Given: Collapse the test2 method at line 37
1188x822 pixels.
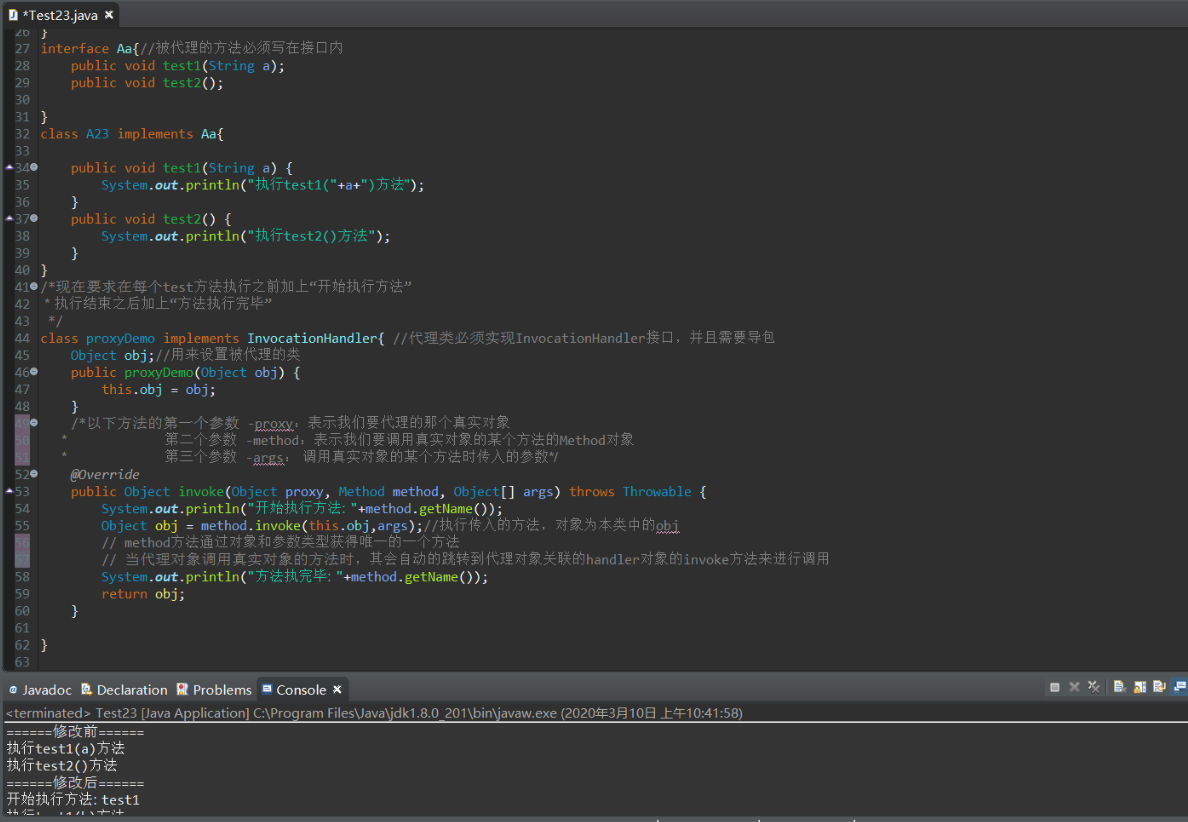Looking at the screenshot, I should click(x=34, y=219).
